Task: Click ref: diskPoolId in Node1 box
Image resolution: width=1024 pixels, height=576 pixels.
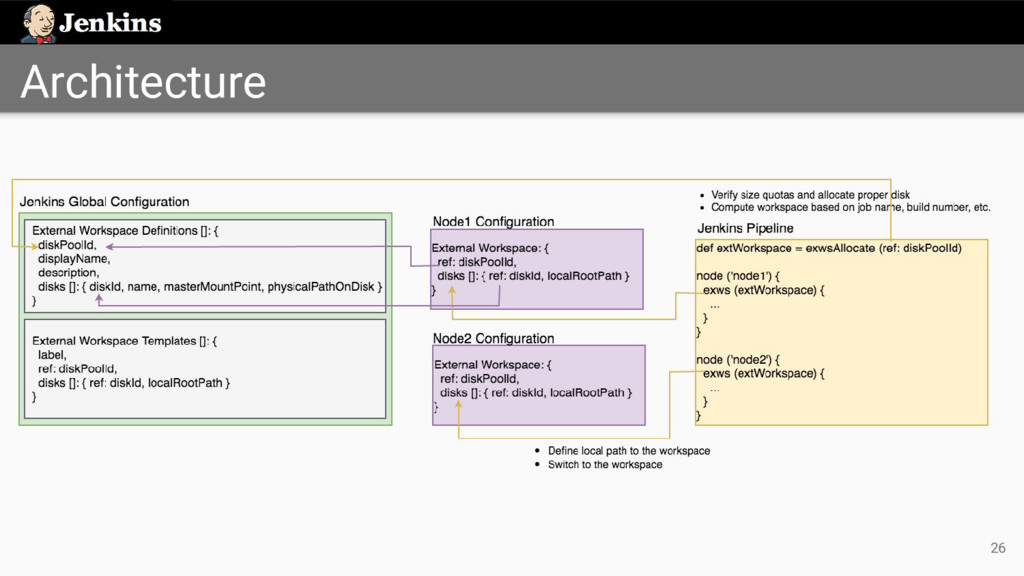Action: point(477,262)
